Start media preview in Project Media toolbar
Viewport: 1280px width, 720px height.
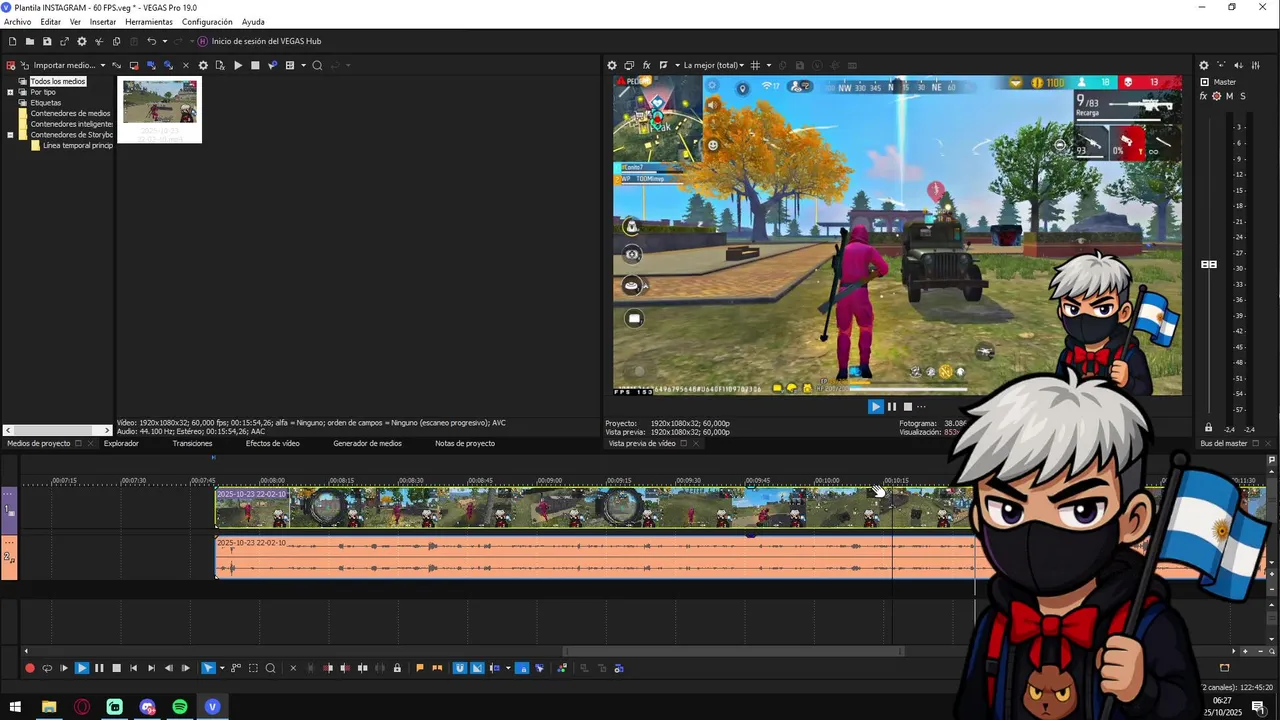click(x=238, y=65)
